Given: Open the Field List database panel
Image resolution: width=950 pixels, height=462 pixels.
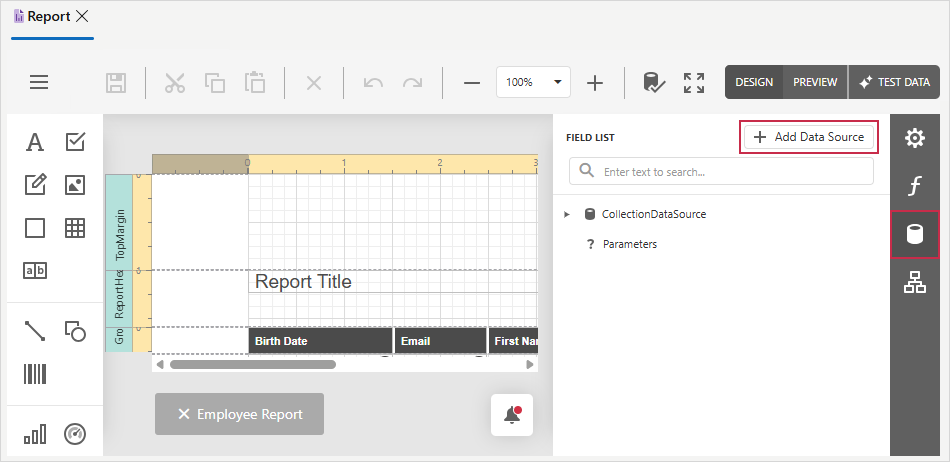Looking at the screenshot, I should (x=915, y=234).
